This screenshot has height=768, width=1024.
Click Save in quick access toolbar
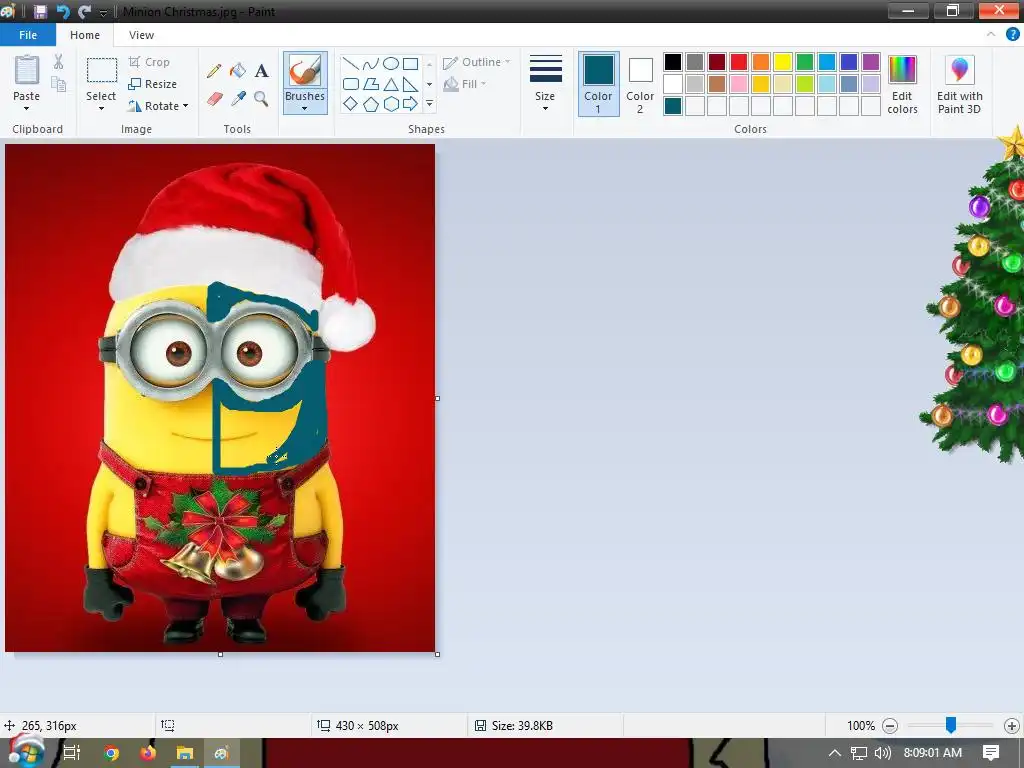tap(40, 11)
